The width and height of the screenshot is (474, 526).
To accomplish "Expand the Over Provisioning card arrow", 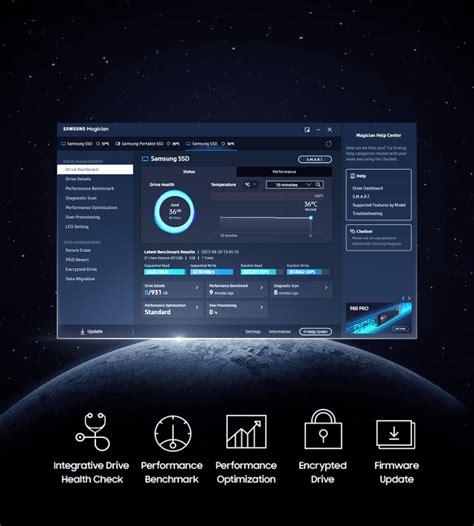I will point(261,307).
